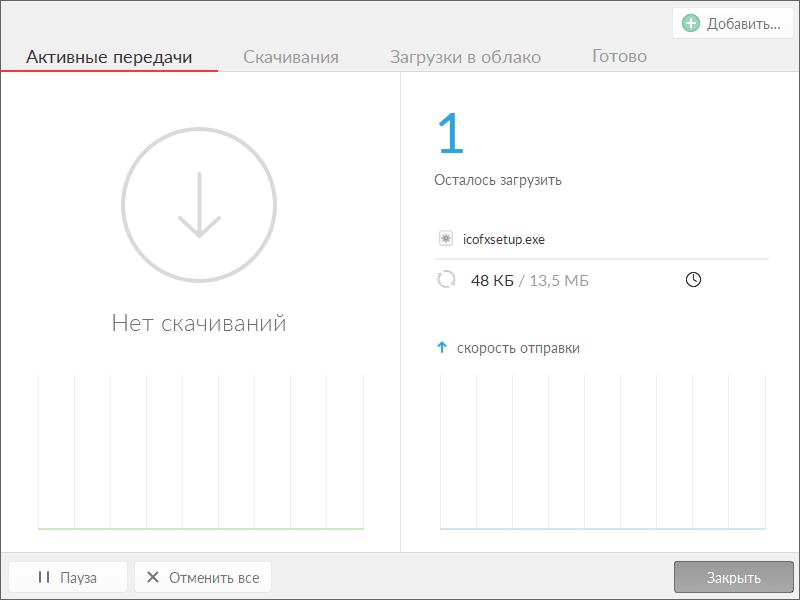Click the blue number 1 counter
The height and width of the screenshot is (600, 800).
point(451,134)
